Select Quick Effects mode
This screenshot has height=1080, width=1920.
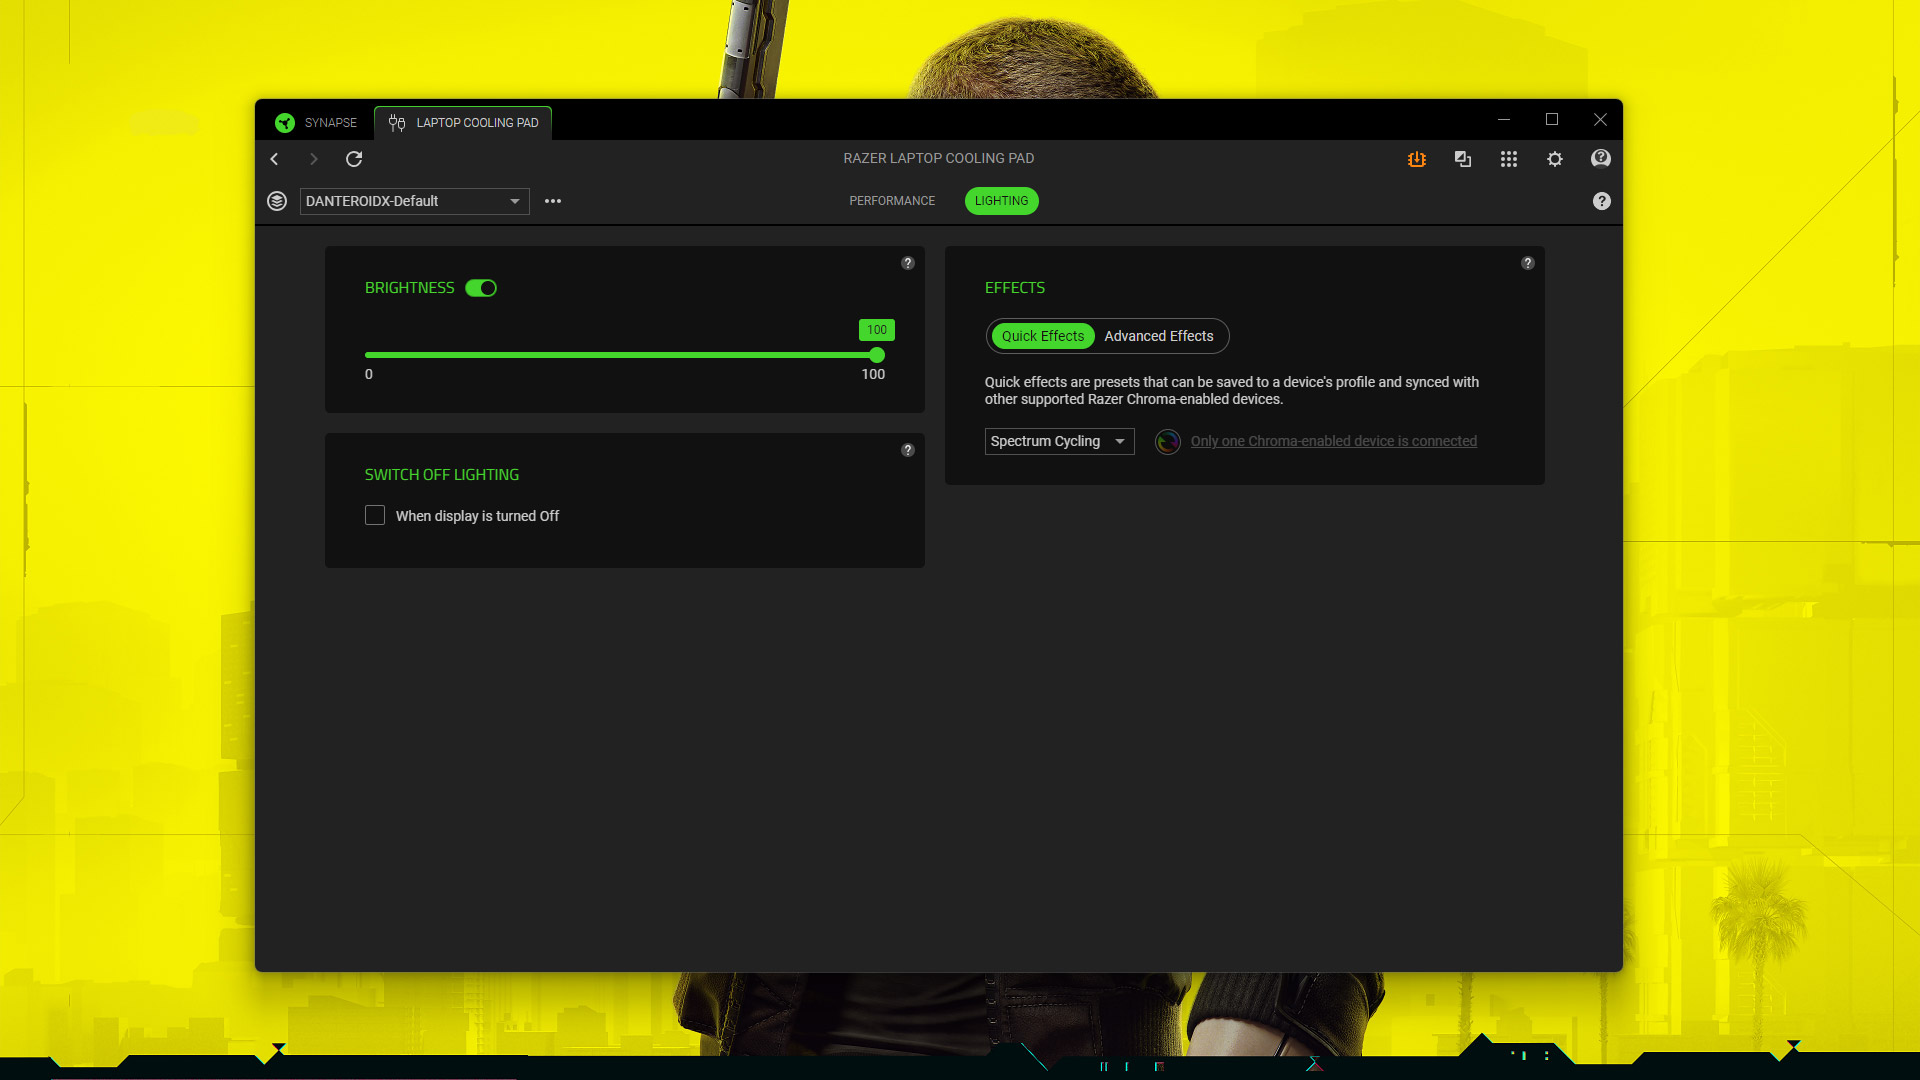tap(1043, 336)
